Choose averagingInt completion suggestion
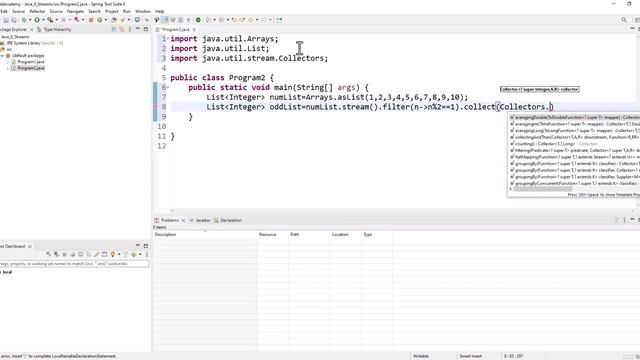This screenshot has width=640, height=360. [574, 124]
